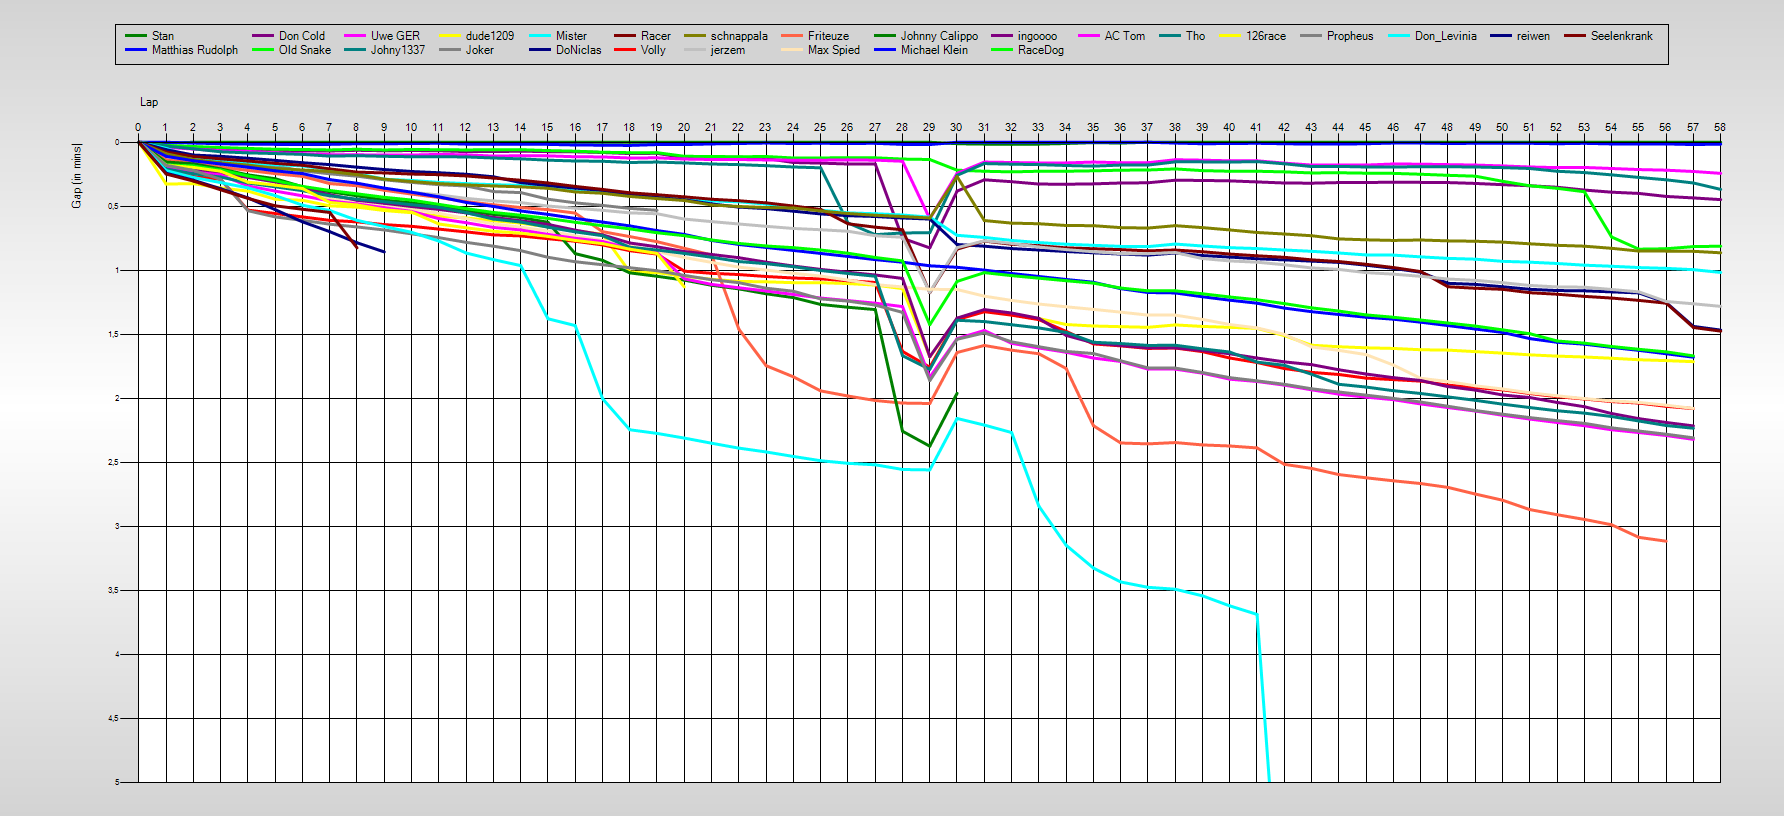
Task: Click the Stan legend entry
Action: click(x=162, y=36)
